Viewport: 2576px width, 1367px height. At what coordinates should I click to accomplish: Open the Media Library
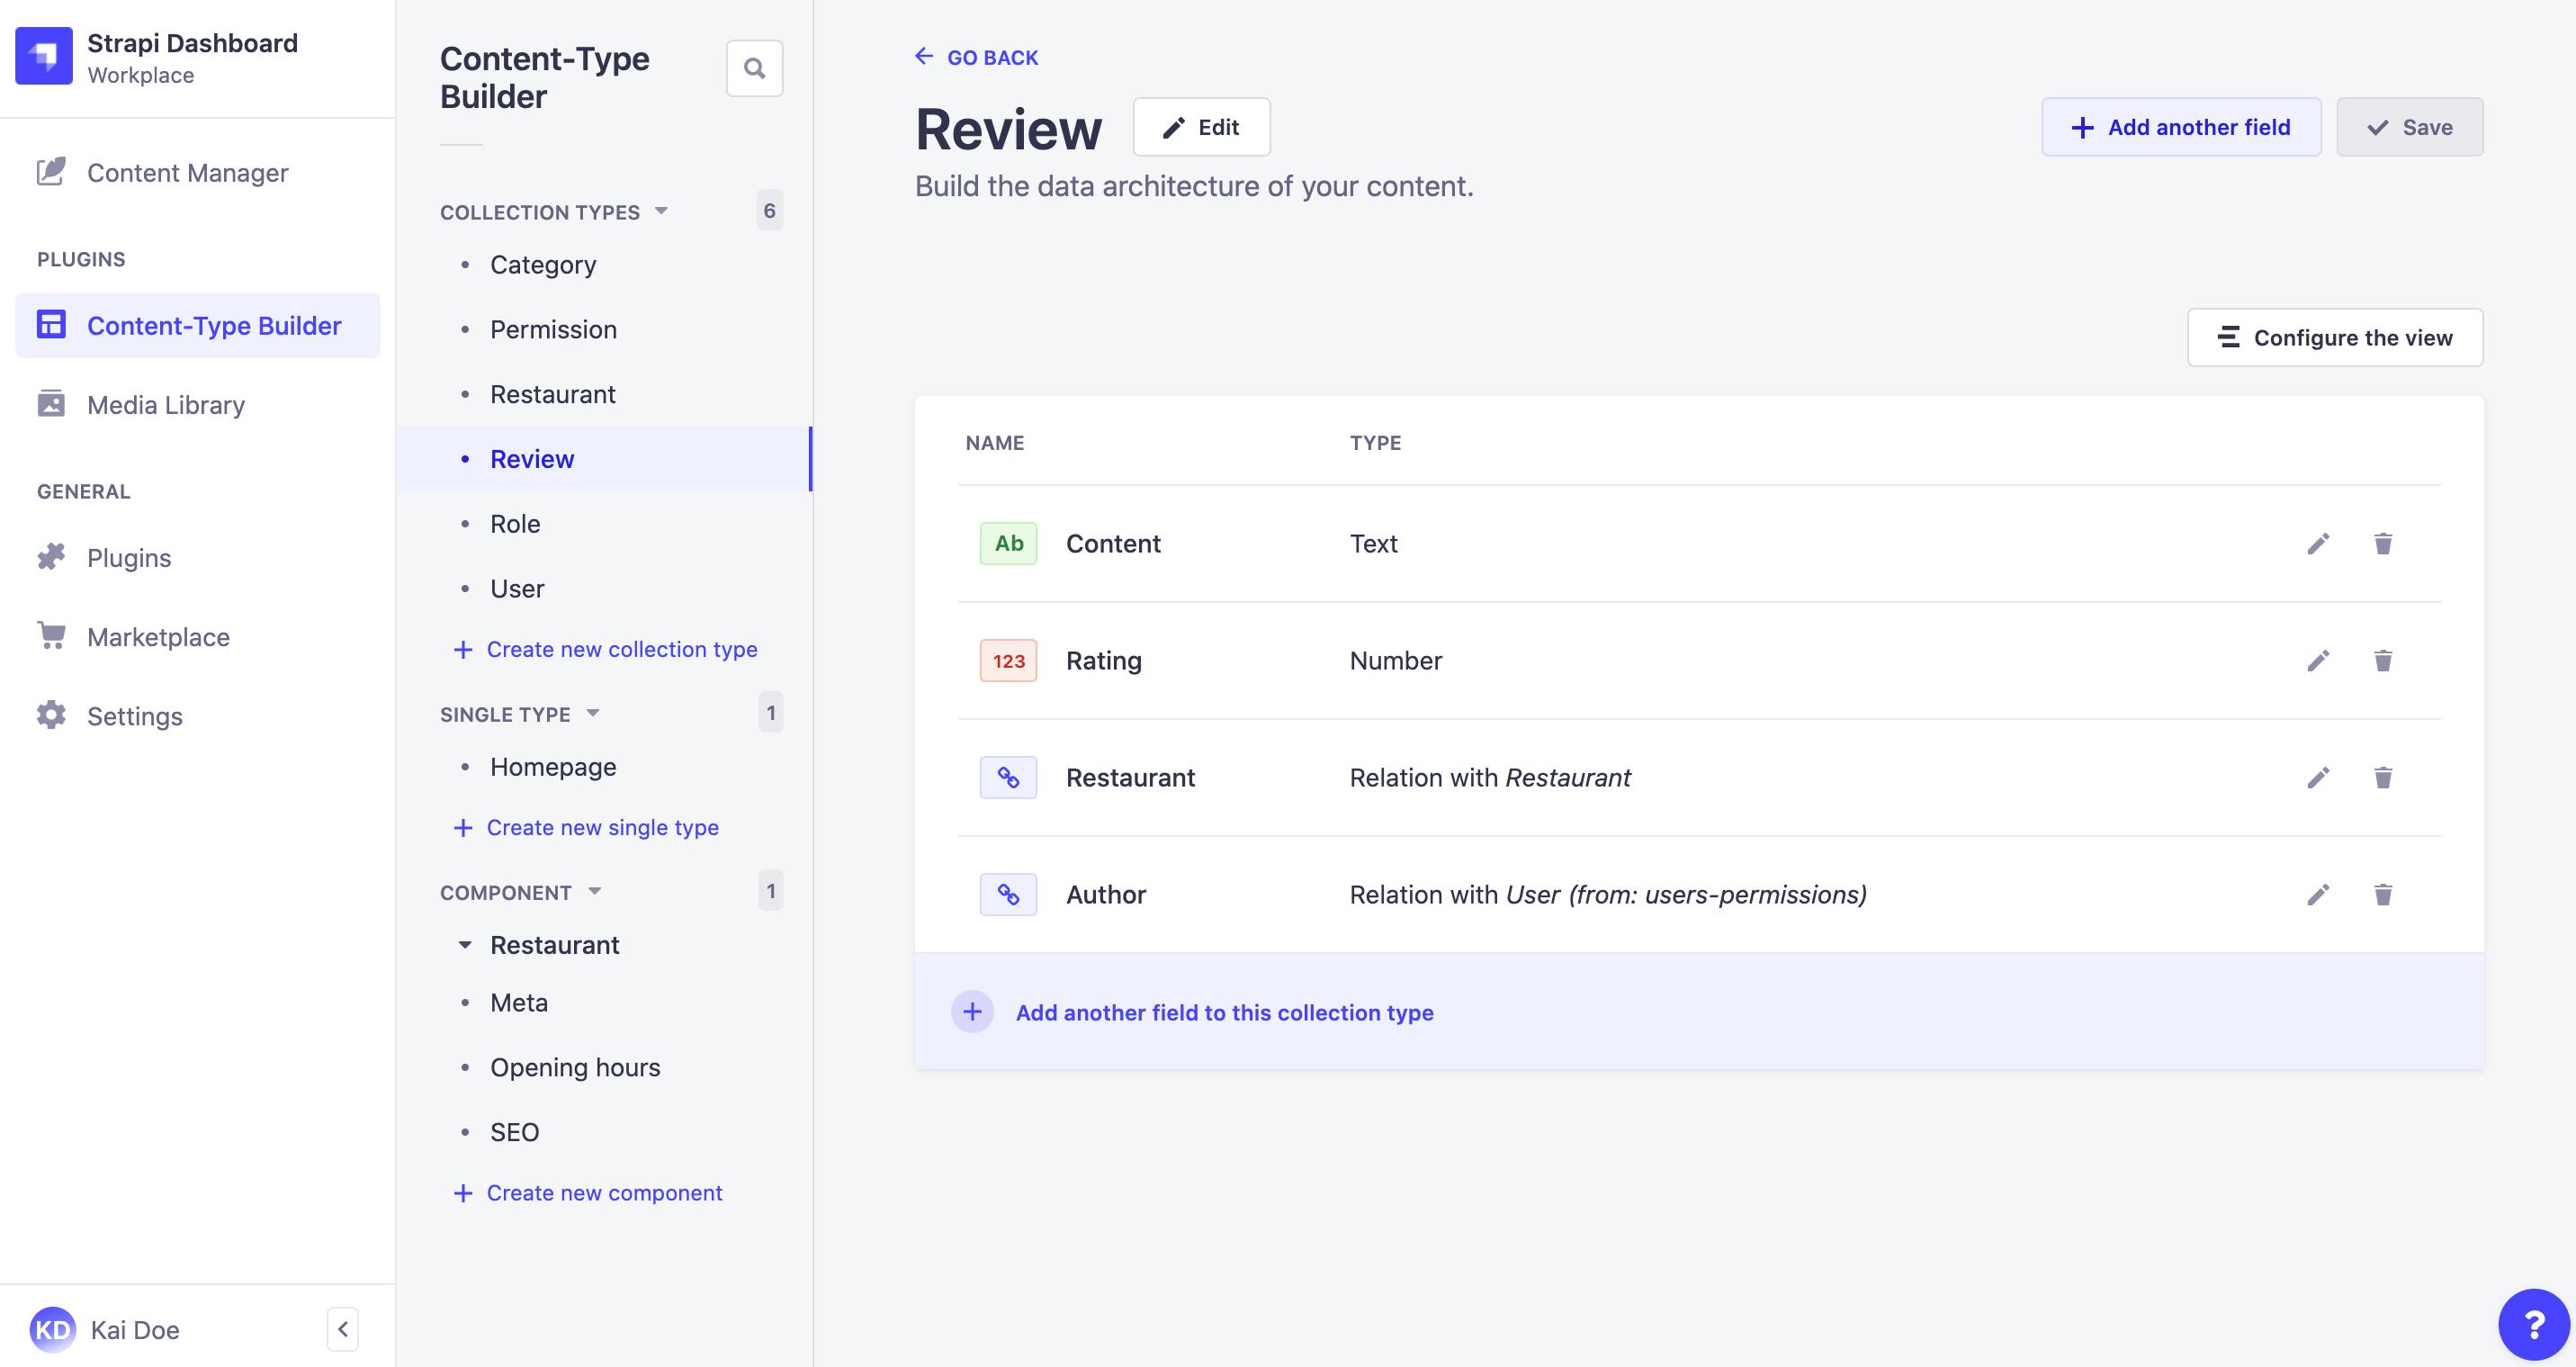click(x=165, y=404)
